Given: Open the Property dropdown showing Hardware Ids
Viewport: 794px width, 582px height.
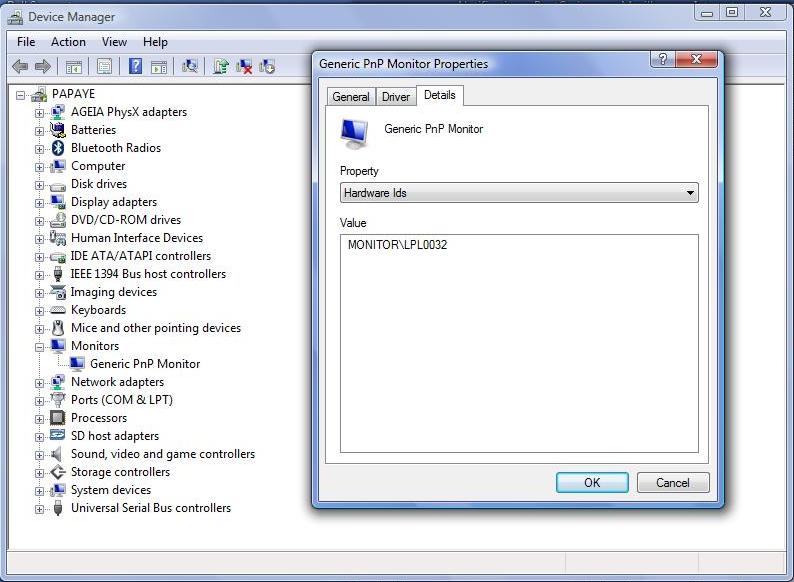Looking at the screenshot, I should [519, 193].
